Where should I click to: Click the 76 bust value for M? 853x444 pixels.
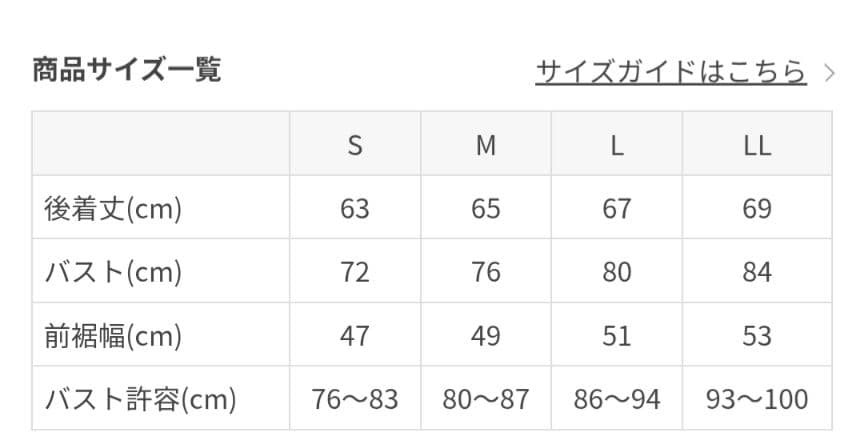[x=485, y=272]
